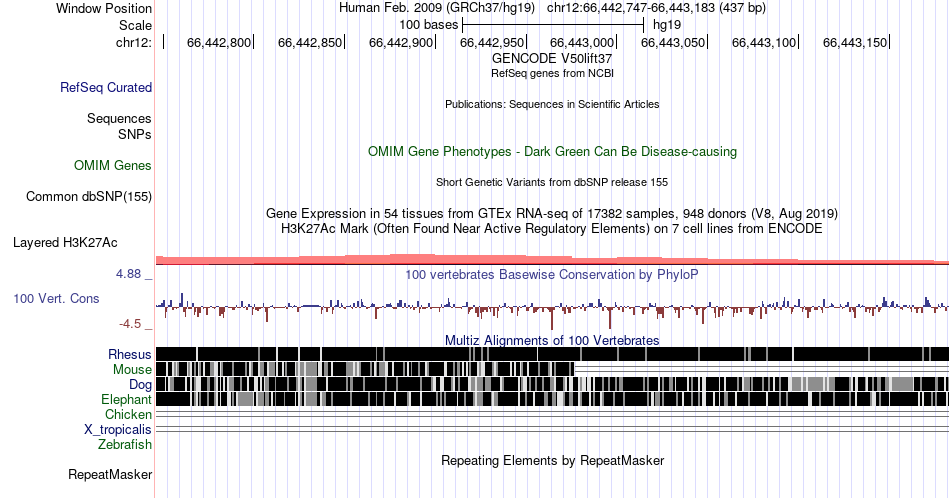Select the Dog alignment row label
This screenshot has width=950, height=498.
(x=140, y=385)
